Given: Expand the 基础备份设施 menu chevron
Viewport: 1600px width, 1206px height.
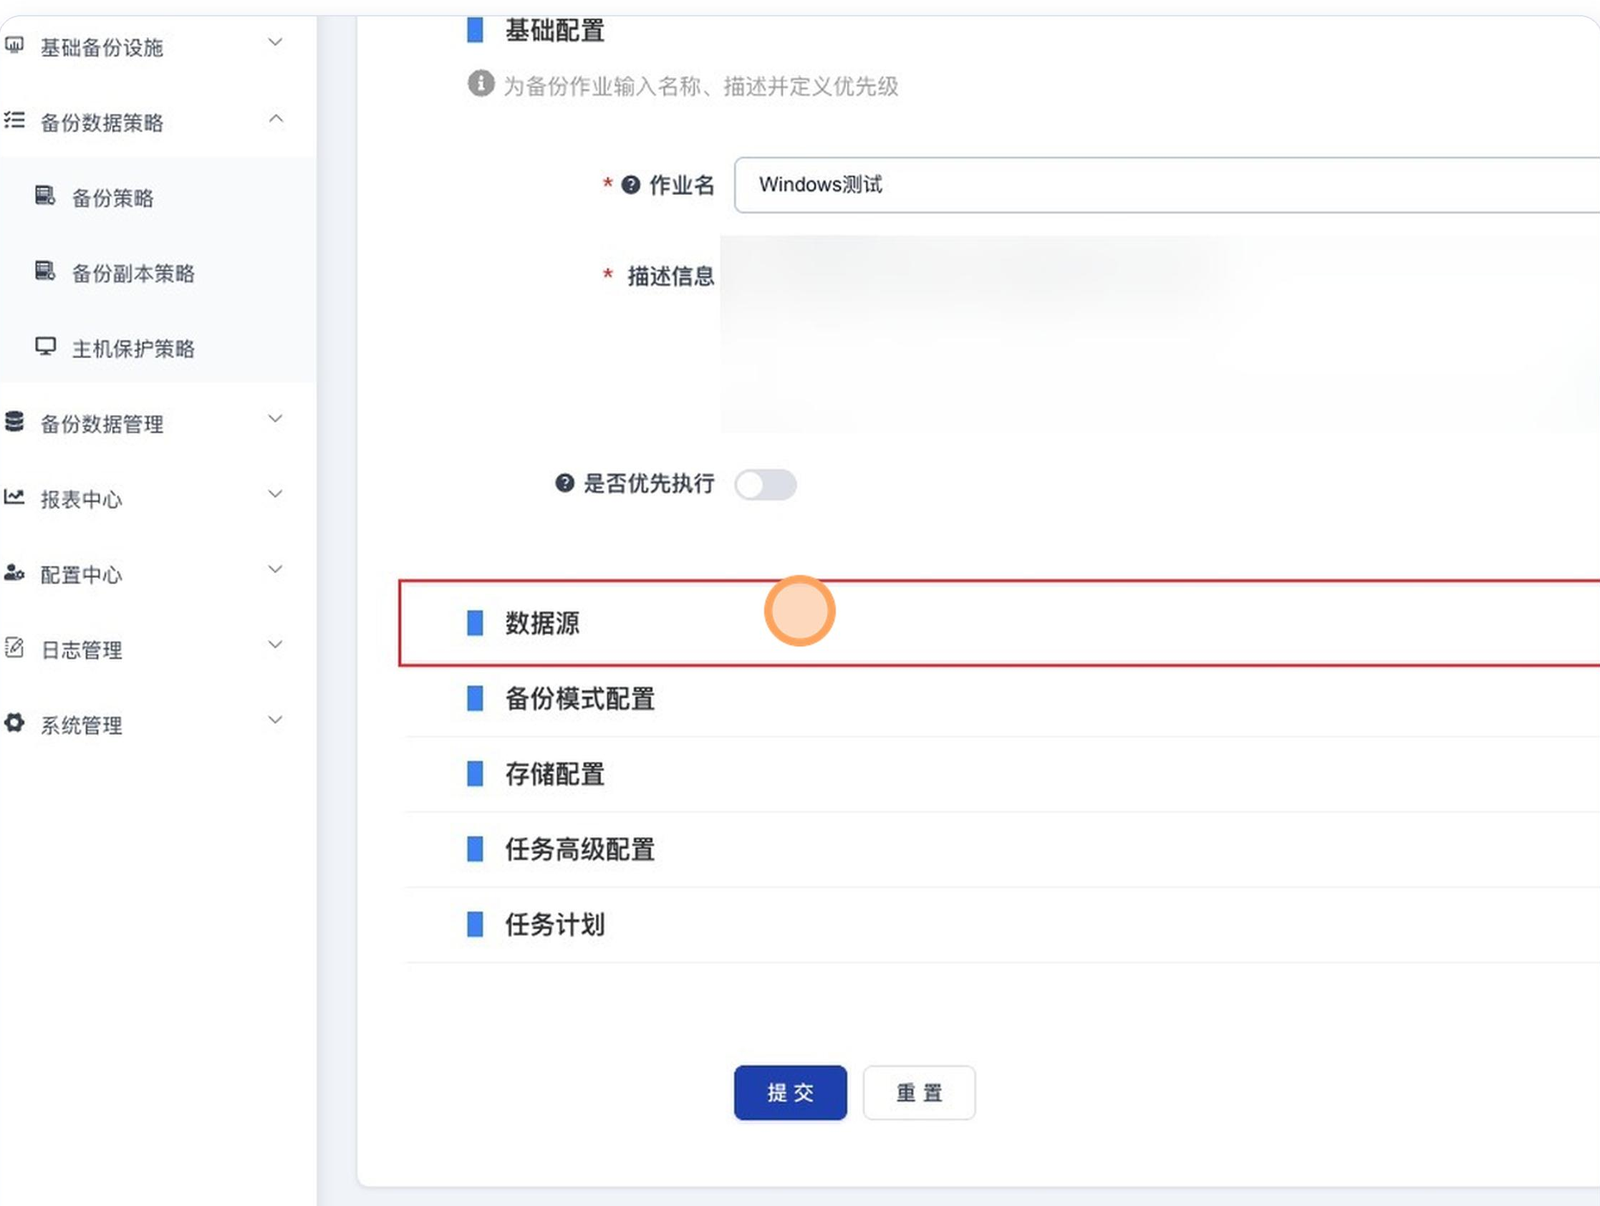Looking at the screenshot, I should click(276, 43).
